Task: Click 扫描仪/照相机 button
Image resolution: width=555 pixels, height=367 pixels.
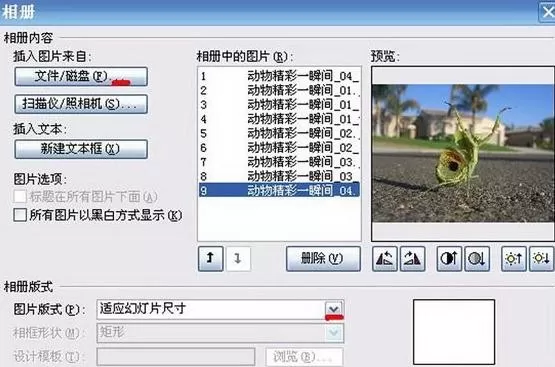Action: (x=81, y=104)
